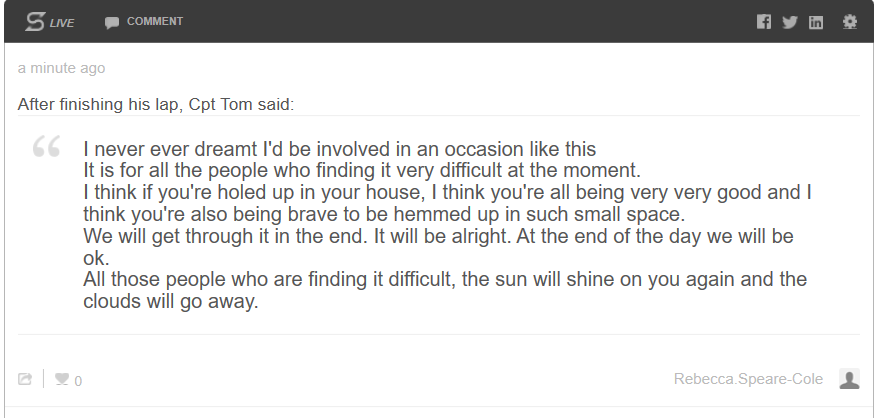Like the post with the heart icon
Viewport: 877px width, 418px height.
(62, 379)
